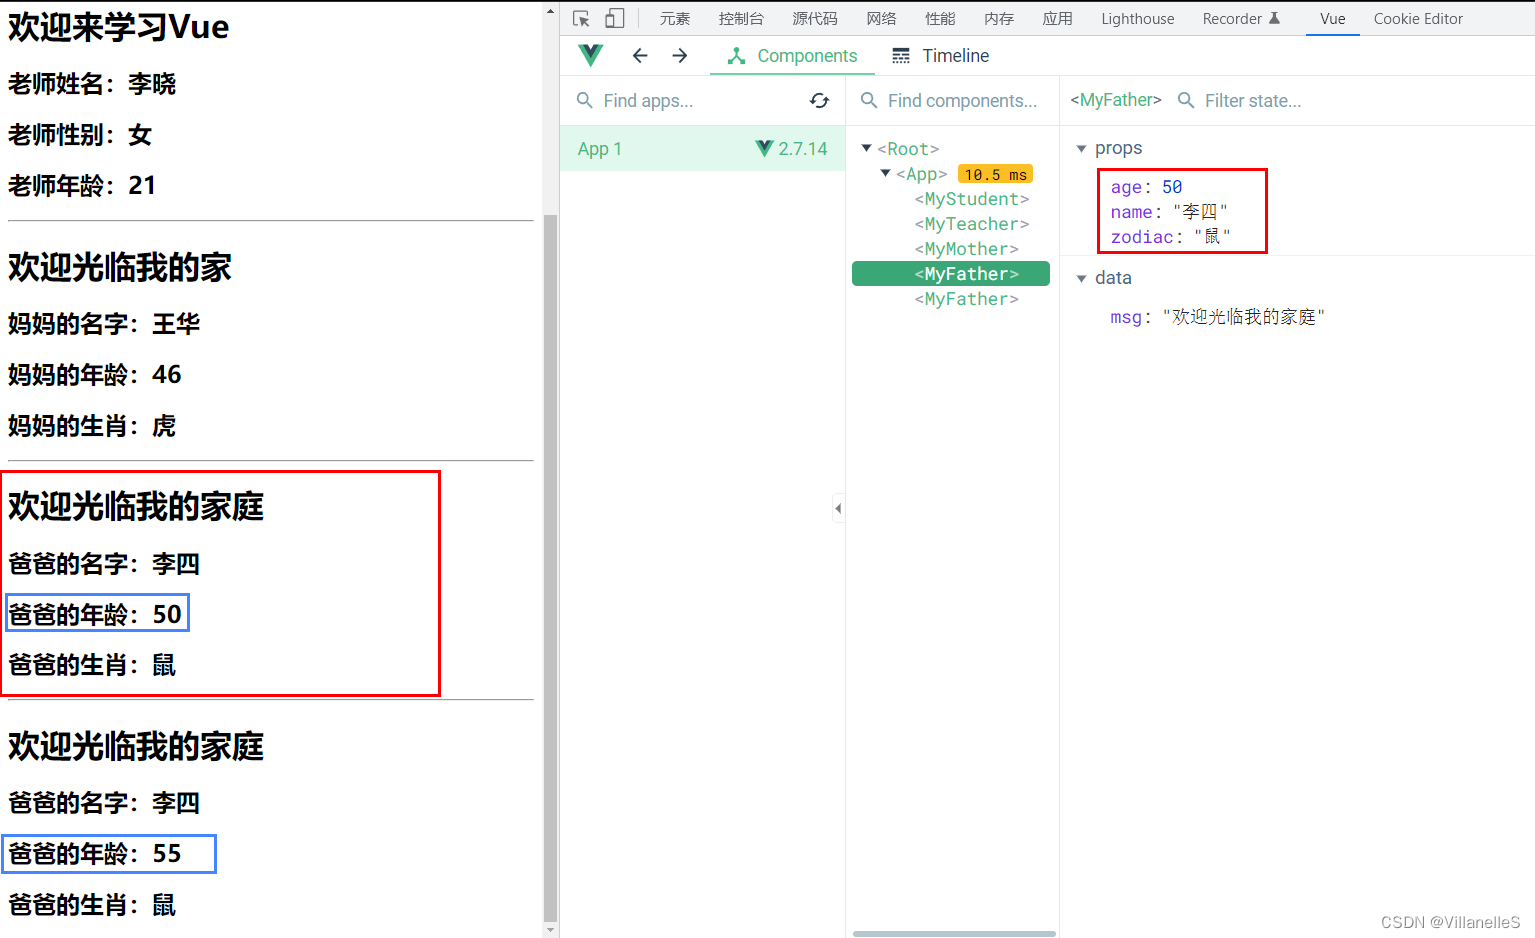
Task: Click the 爸爸的年龄：50 line
Action: (96, 614)
